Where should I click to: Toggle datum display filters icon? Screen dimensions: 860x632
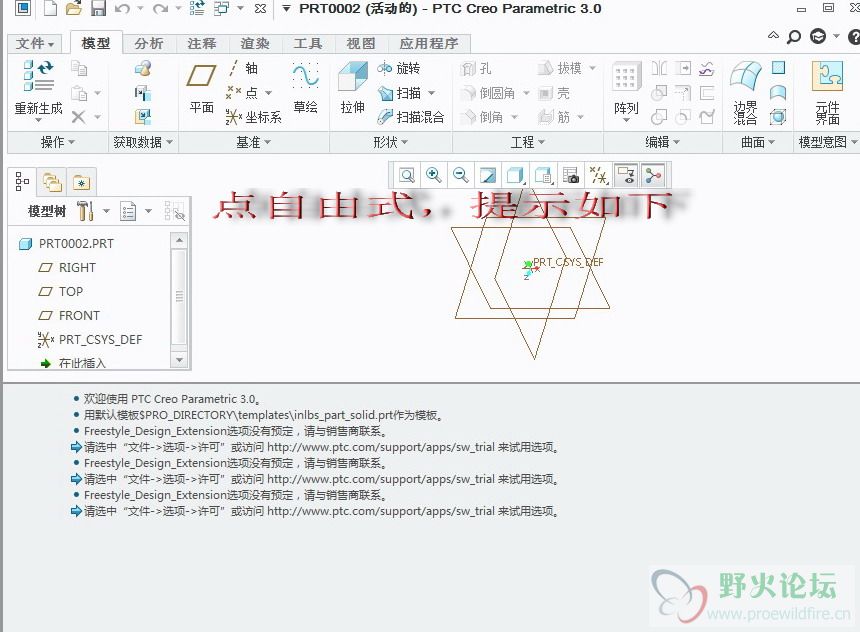pos(599,176)
